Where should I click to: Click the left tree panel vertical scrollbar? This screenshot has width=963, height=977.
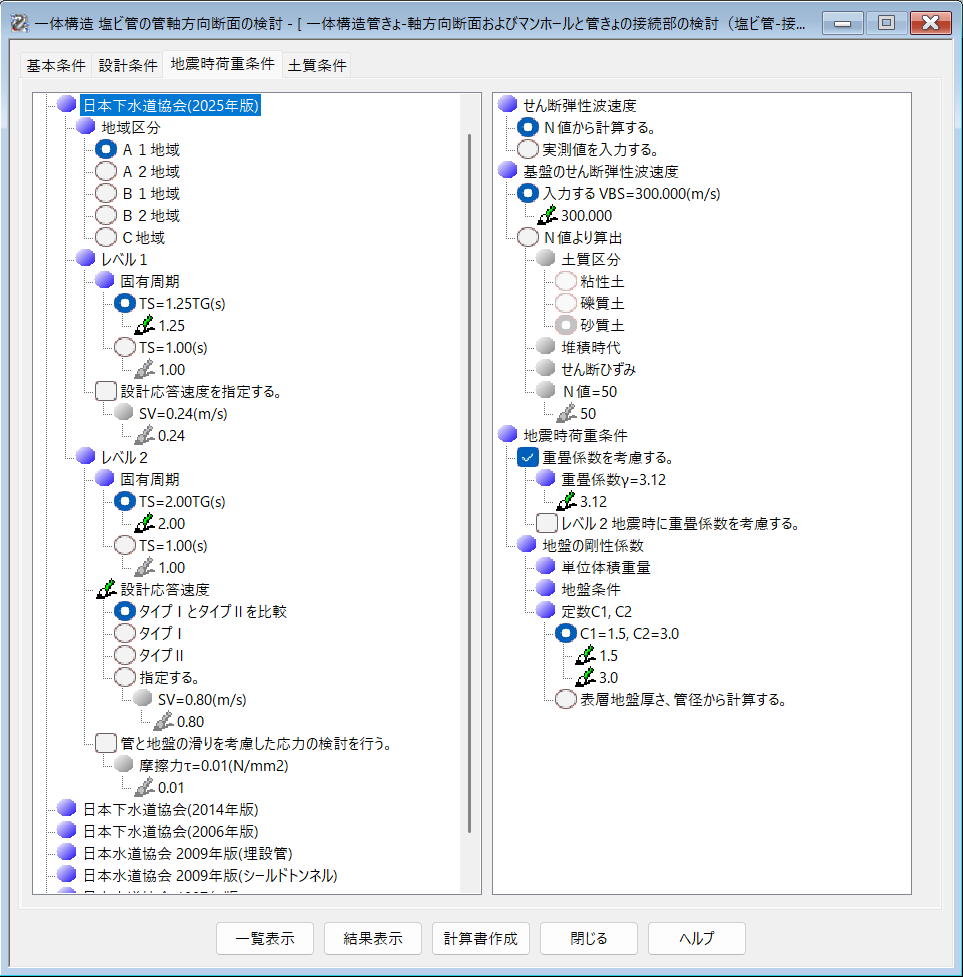point(469,480)
